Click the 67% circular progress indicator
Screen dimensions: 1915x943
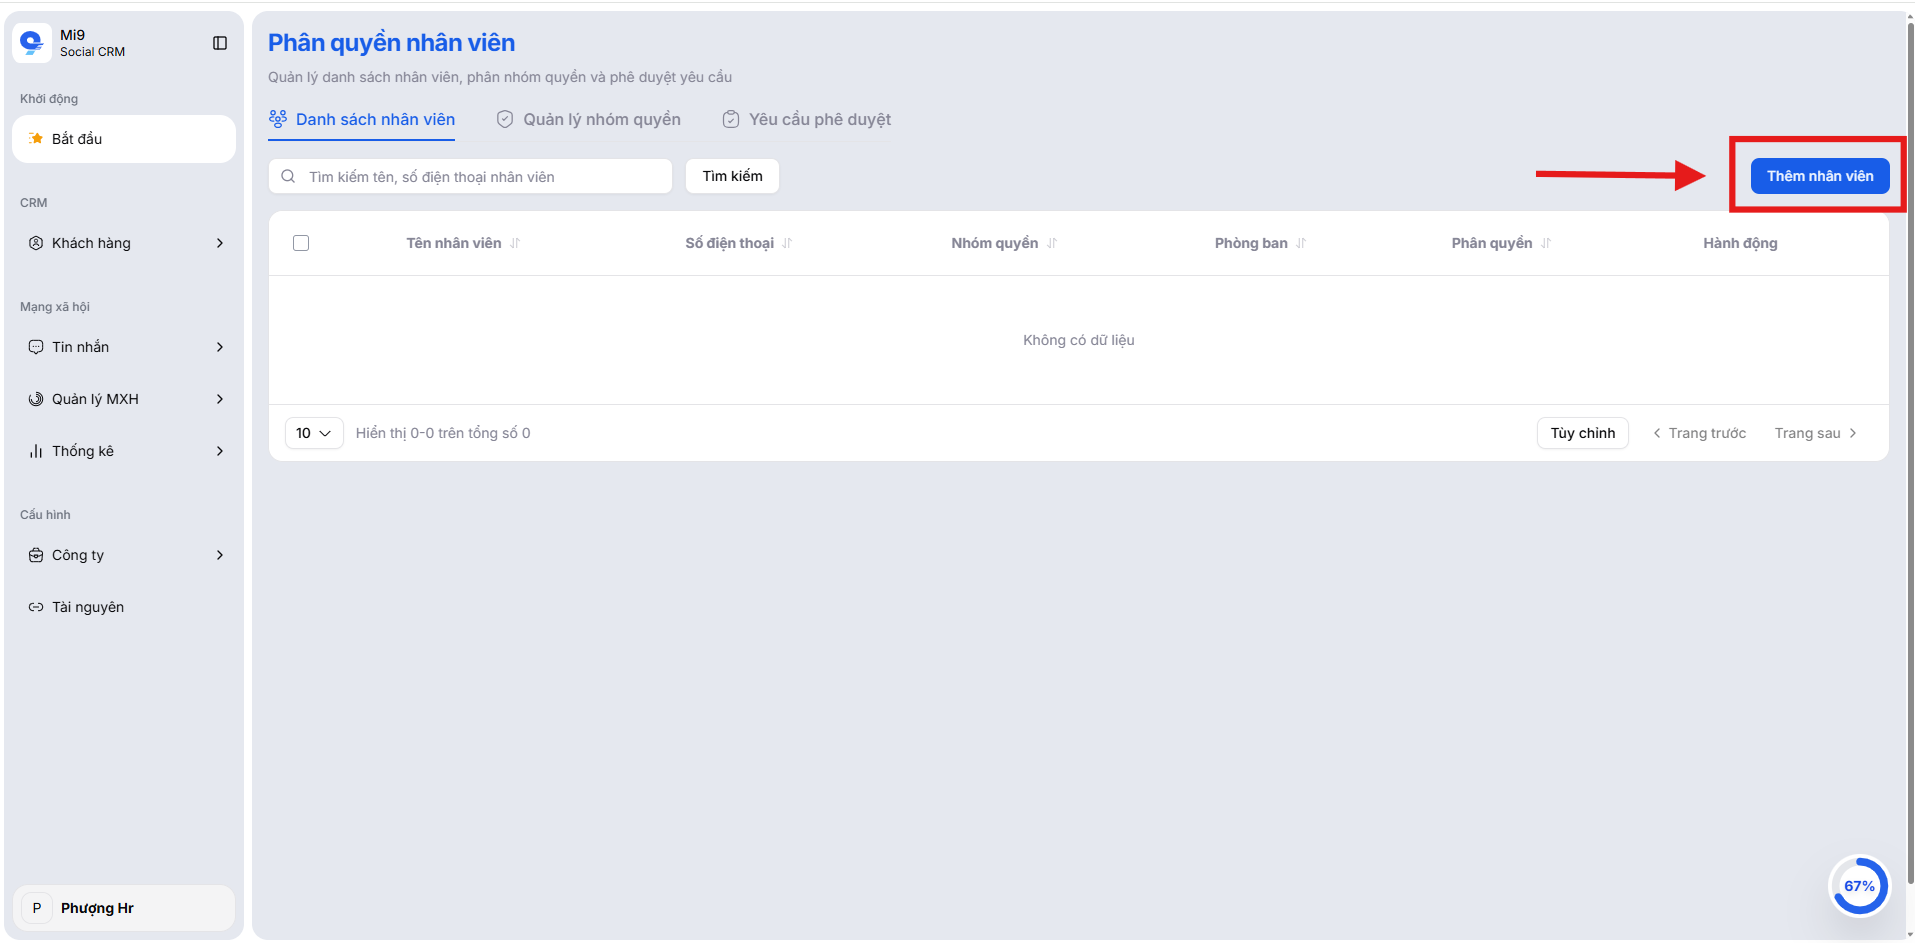[x=1859, y=886]
